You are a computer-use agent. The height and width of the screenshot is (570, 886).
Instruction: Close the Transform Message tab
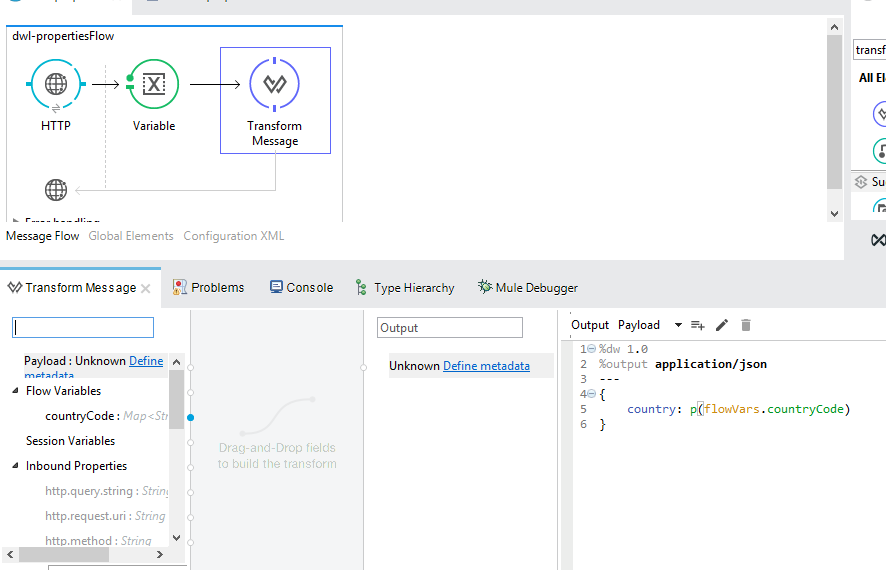point(146,288)
